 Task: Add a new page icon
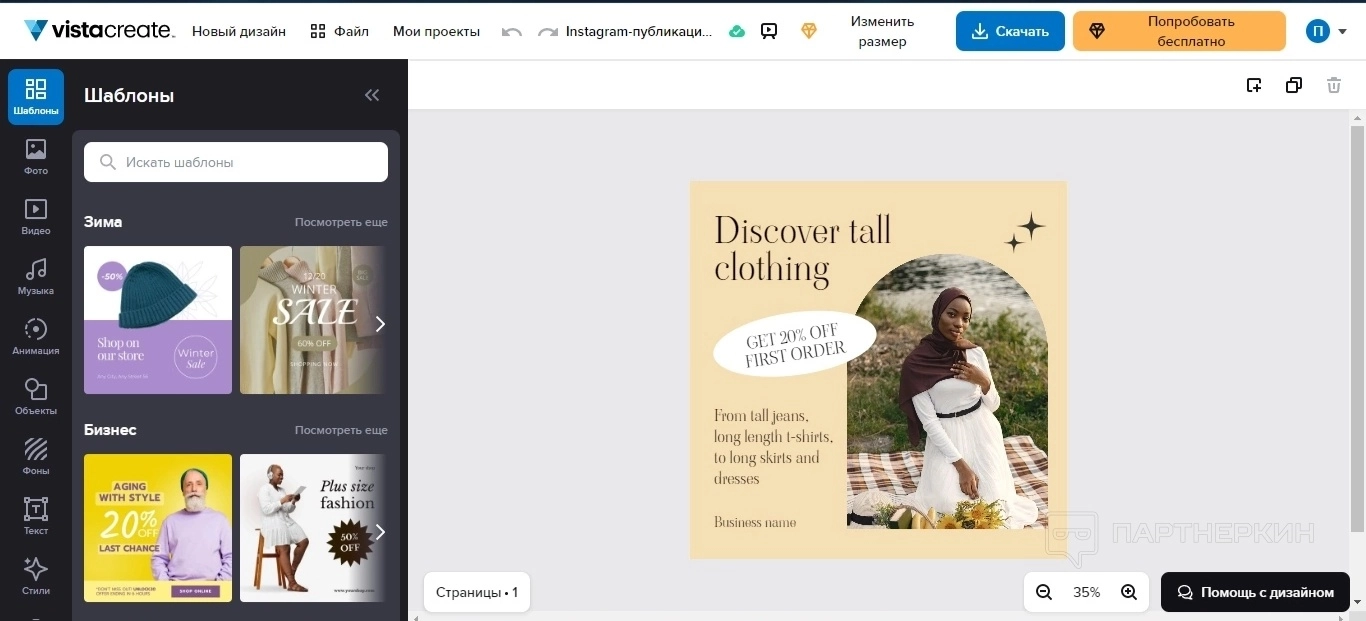[1254, 85]
